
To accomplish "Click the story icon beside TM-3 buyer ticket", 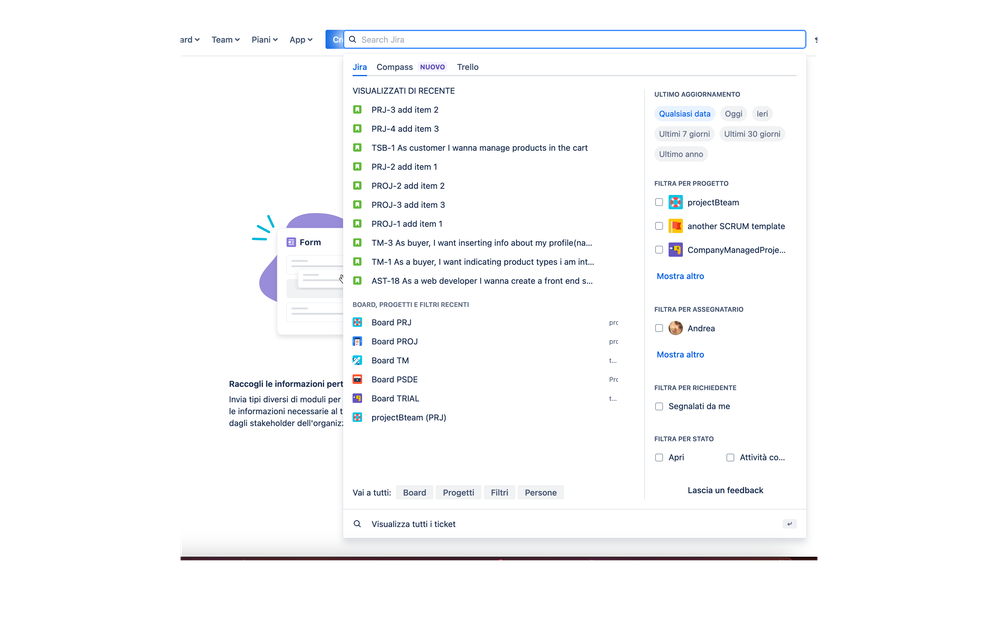I will pyautogui.click(x=358, y=243).
